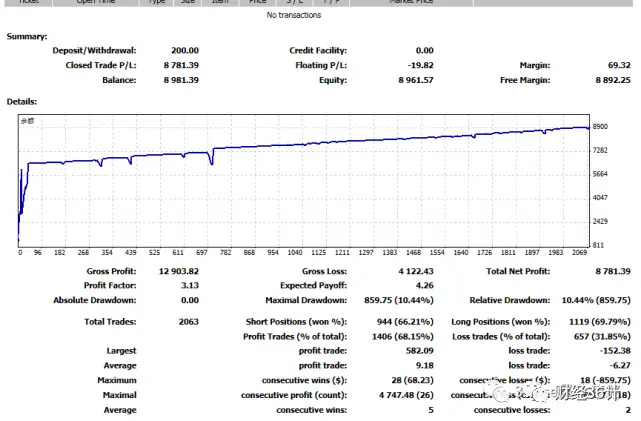
Task: Click average consecutive losses value 2
Action: (x=628, y=410)
